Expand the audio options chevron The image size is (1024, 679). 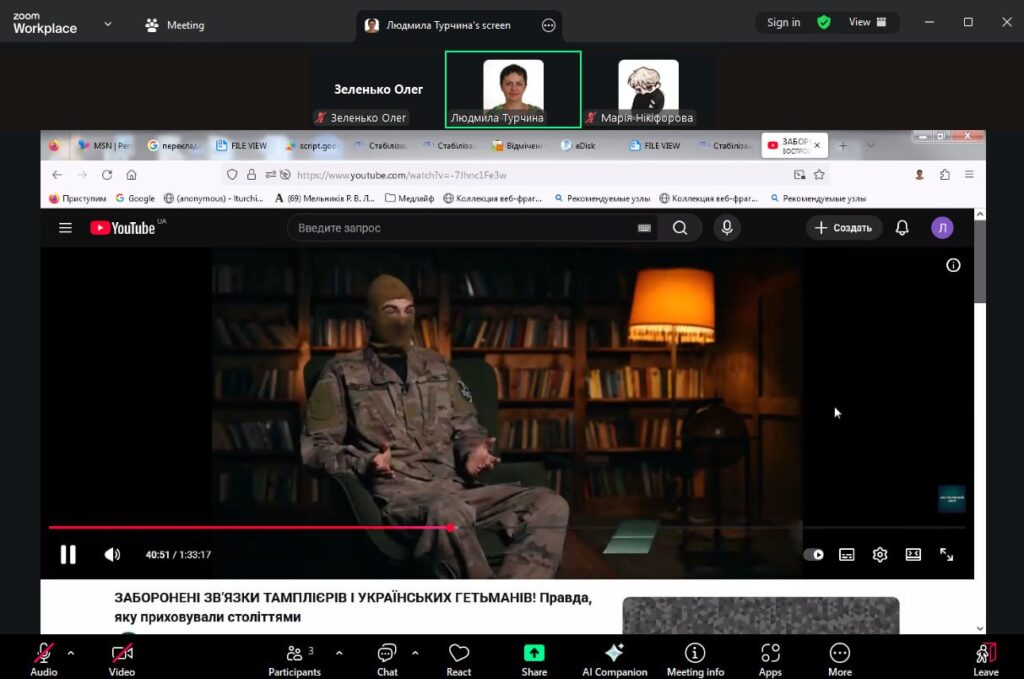click(x=70, y=652)
